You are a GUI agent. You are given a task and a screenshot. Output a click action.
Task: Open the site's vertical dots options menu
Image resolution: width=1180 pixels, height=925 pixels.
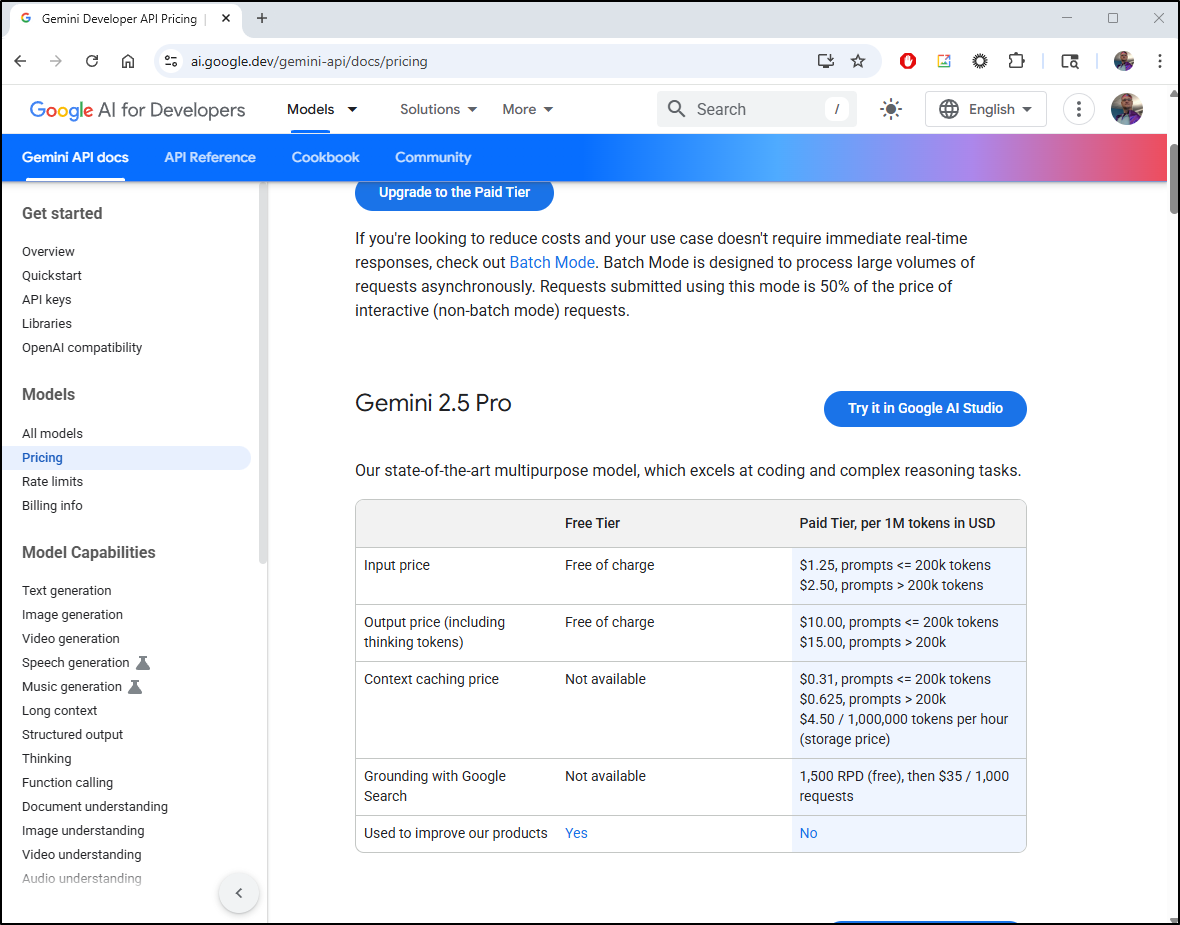click(x=1078, y=109)
